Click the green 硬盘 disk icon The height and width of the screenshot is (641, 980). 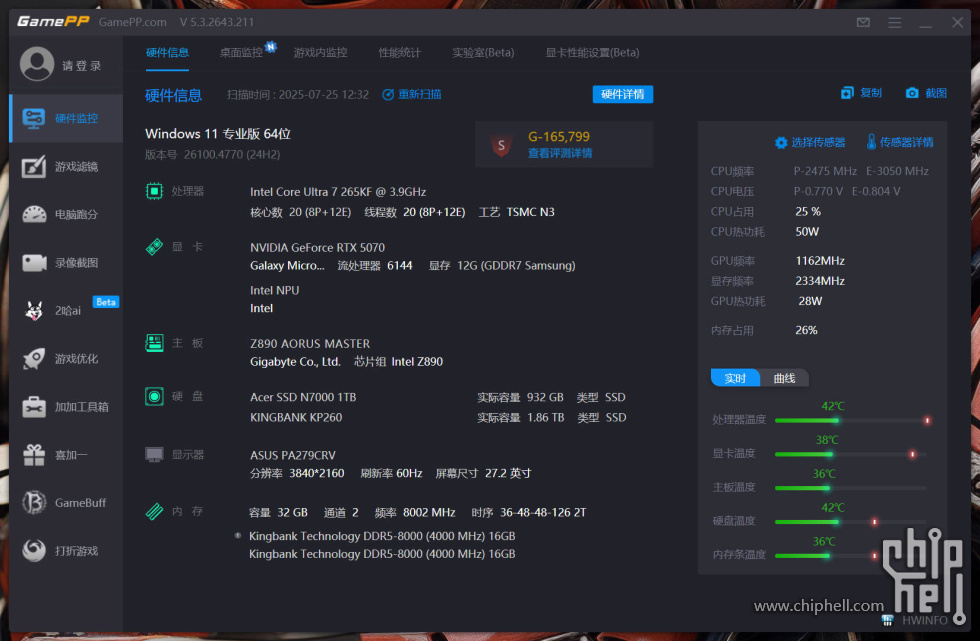pyautogui.click(x=154, y=396)
